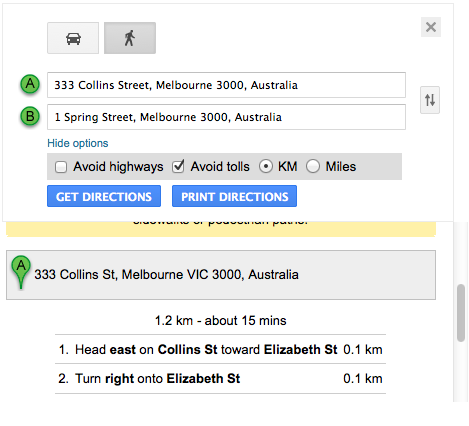Select step 1 Head east on Collins St
469x426 pixels.
coord(220,349)
